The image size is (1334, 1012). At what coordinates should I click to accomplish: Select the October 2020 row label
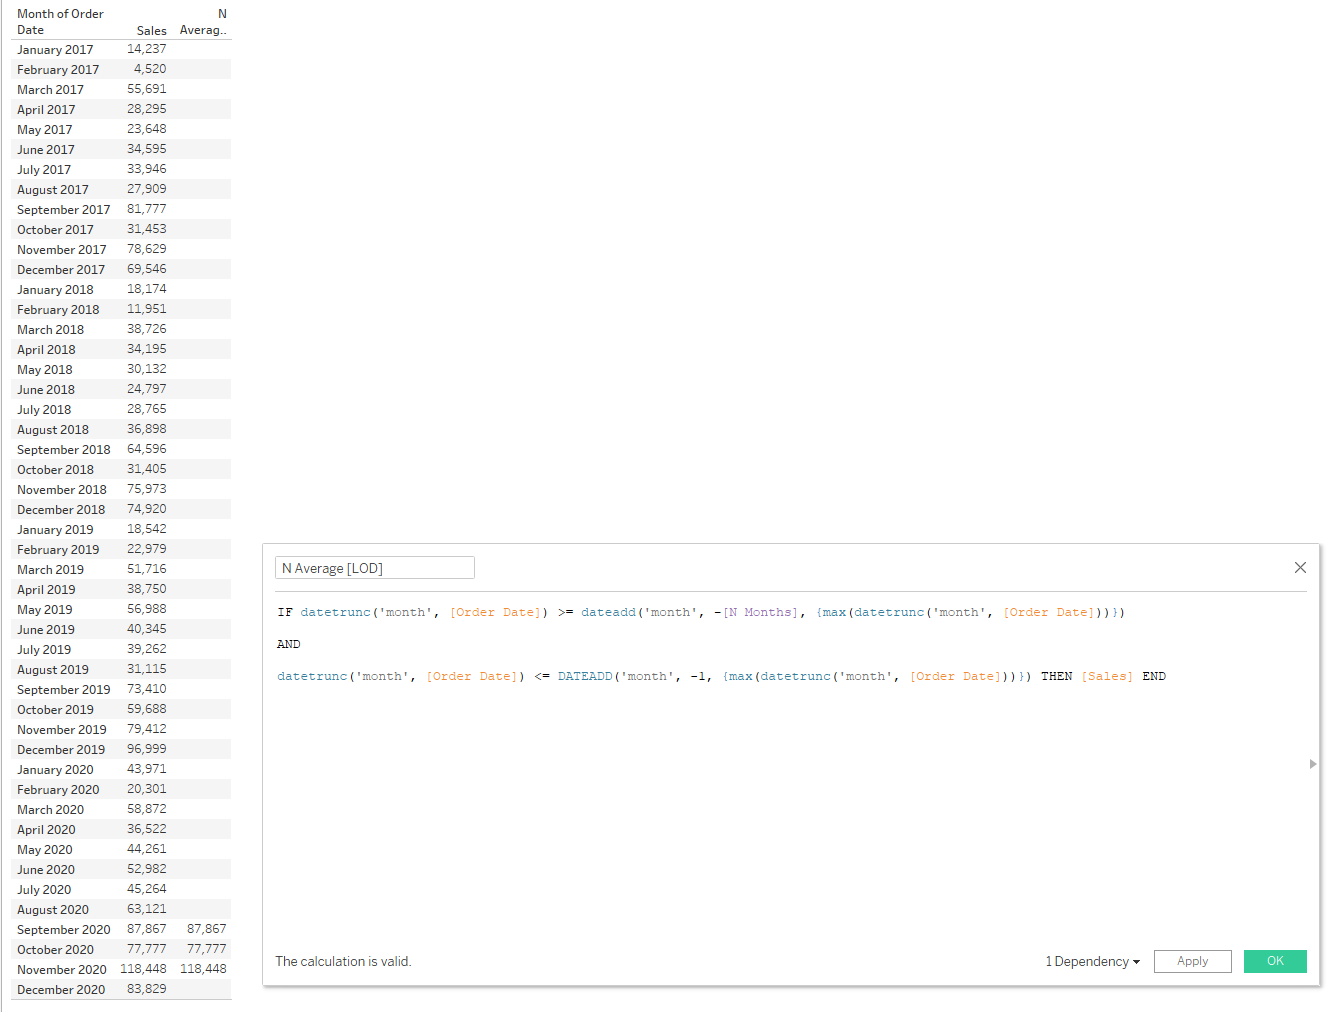[55, 950]
